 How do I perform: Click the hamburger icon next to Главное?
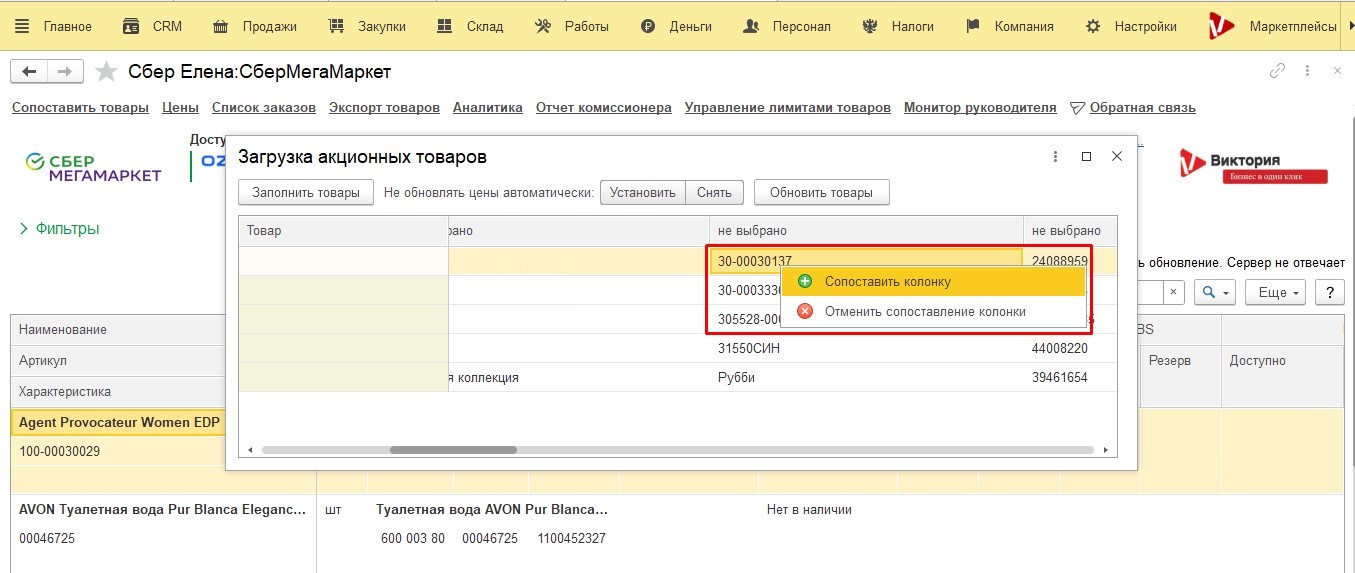(x=22, y=26)
